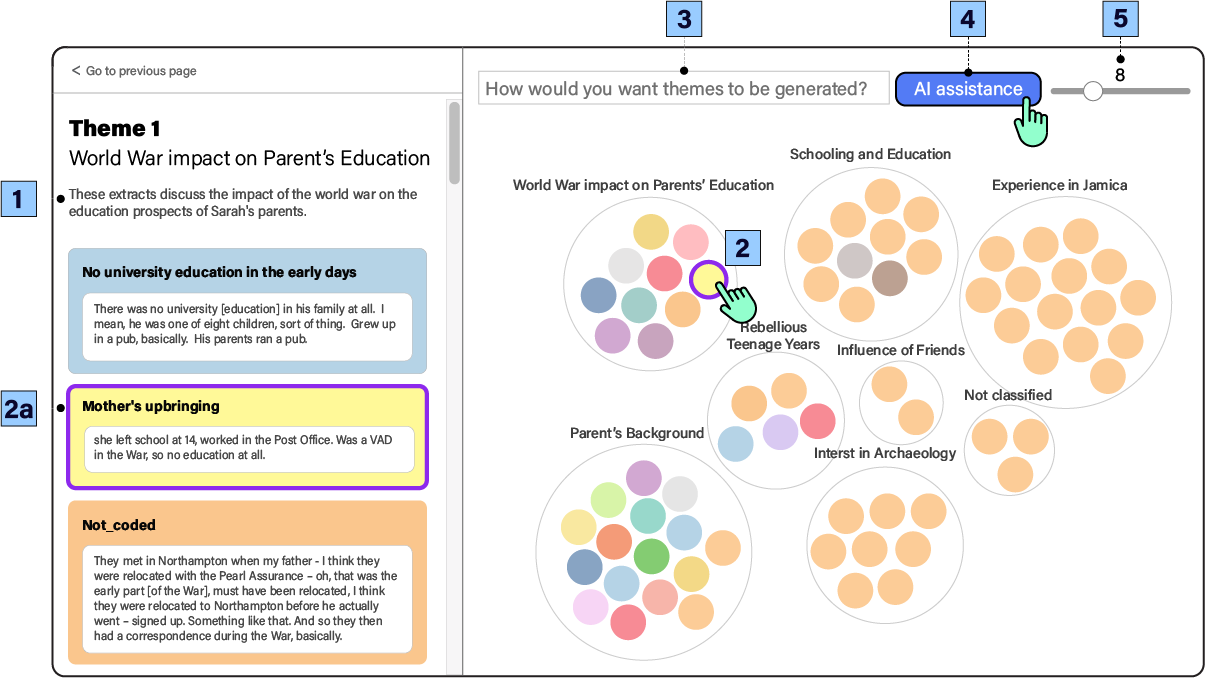
Task: Click the Theme 1 heading
Action: (x=114, y=128)
